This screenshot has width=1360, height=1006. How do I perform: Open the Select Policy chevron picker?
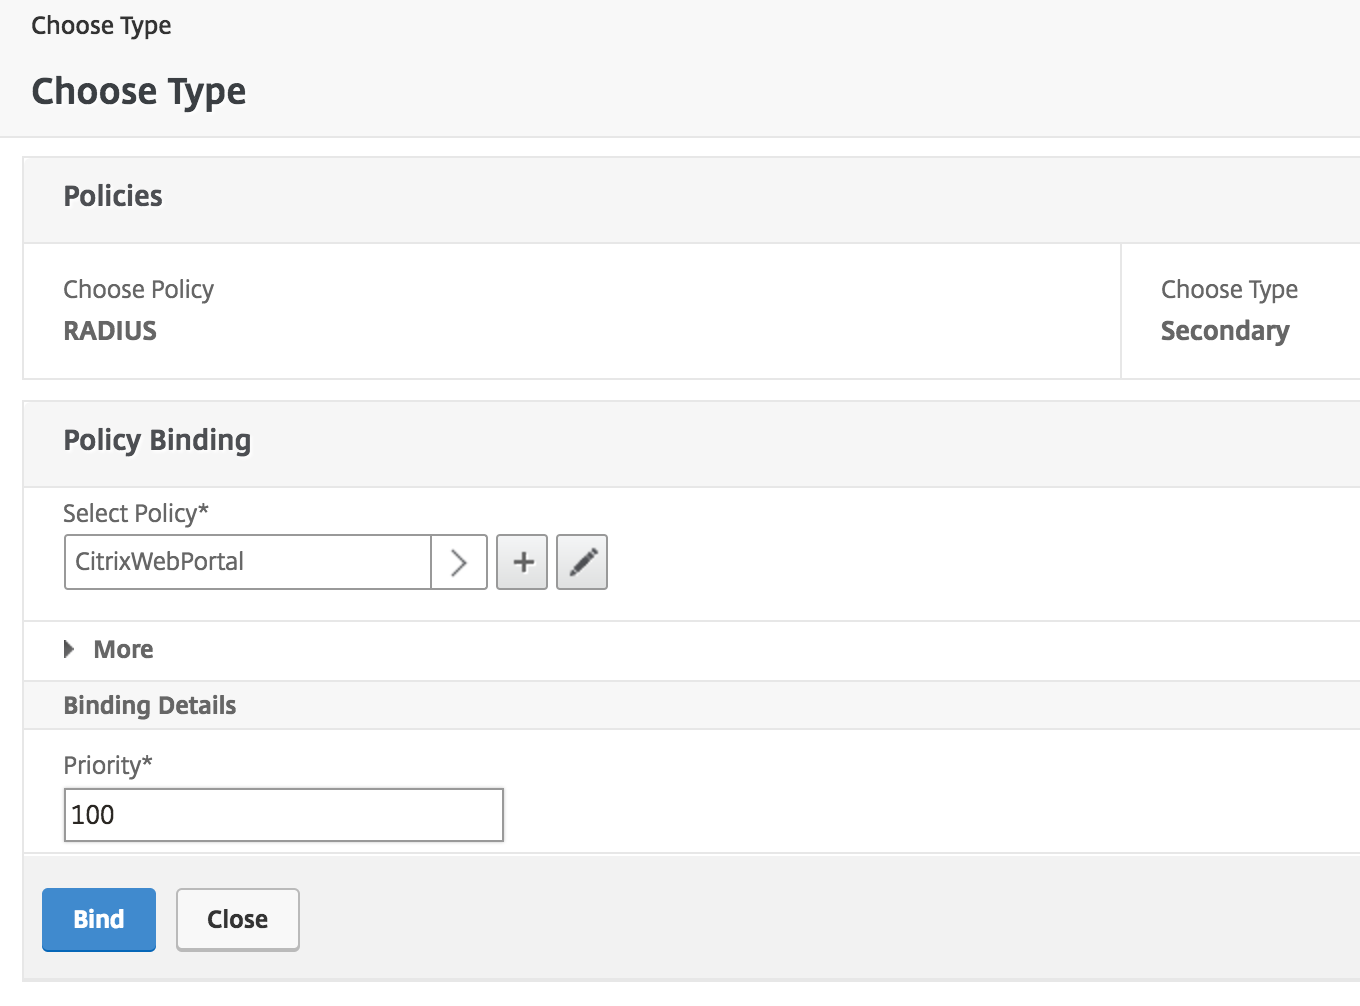pos(459,562)
